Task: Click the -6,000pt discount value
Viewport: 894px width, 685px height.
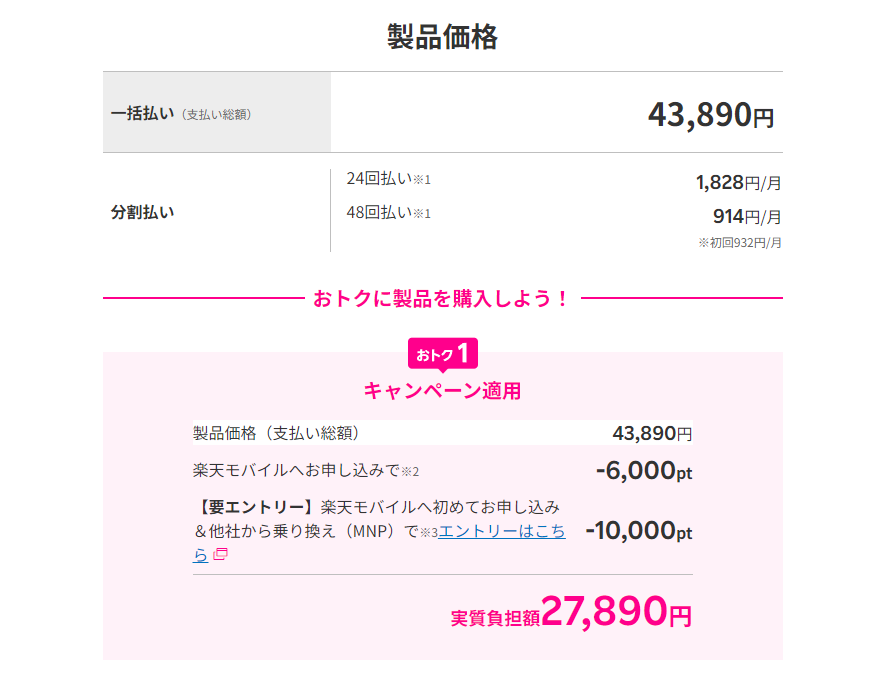Action: click(644, 471)
